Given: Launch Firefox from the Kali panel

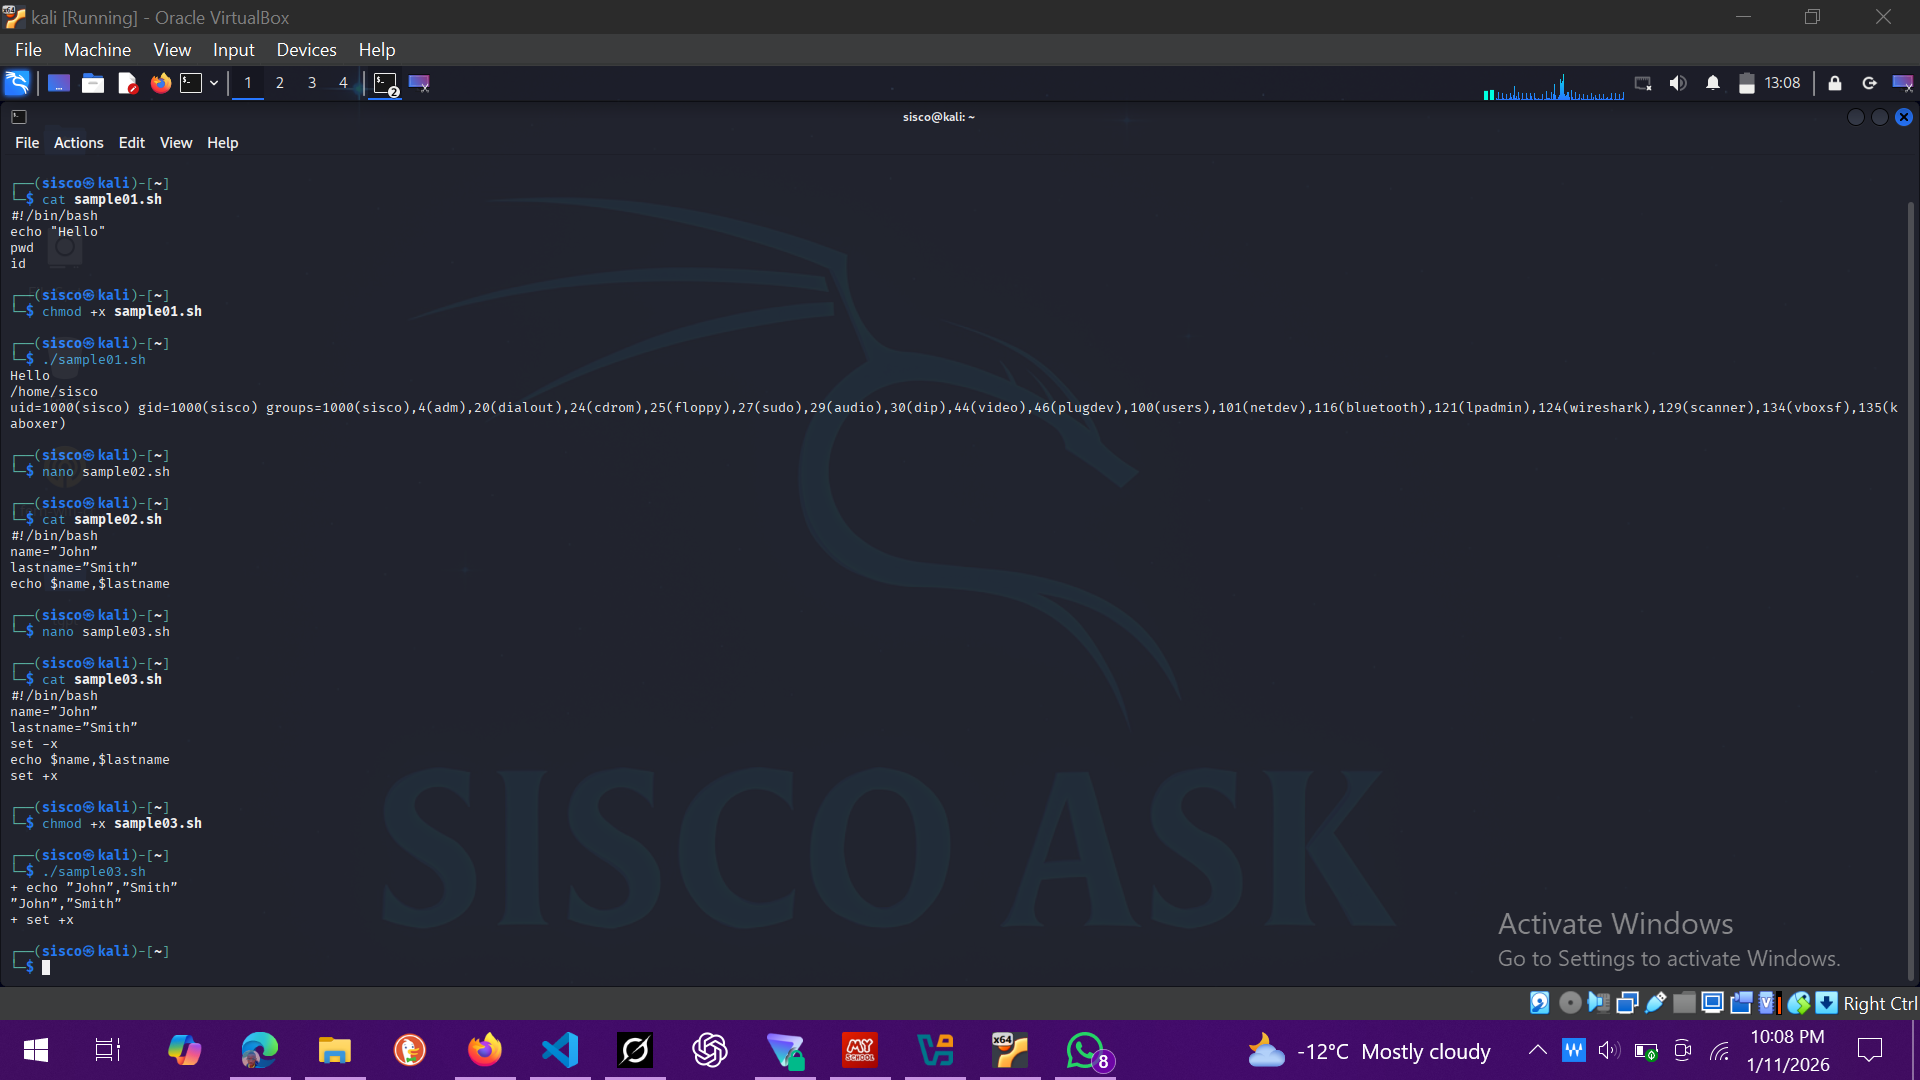Looking at the screenshot, I should click(x=160, y=83).
